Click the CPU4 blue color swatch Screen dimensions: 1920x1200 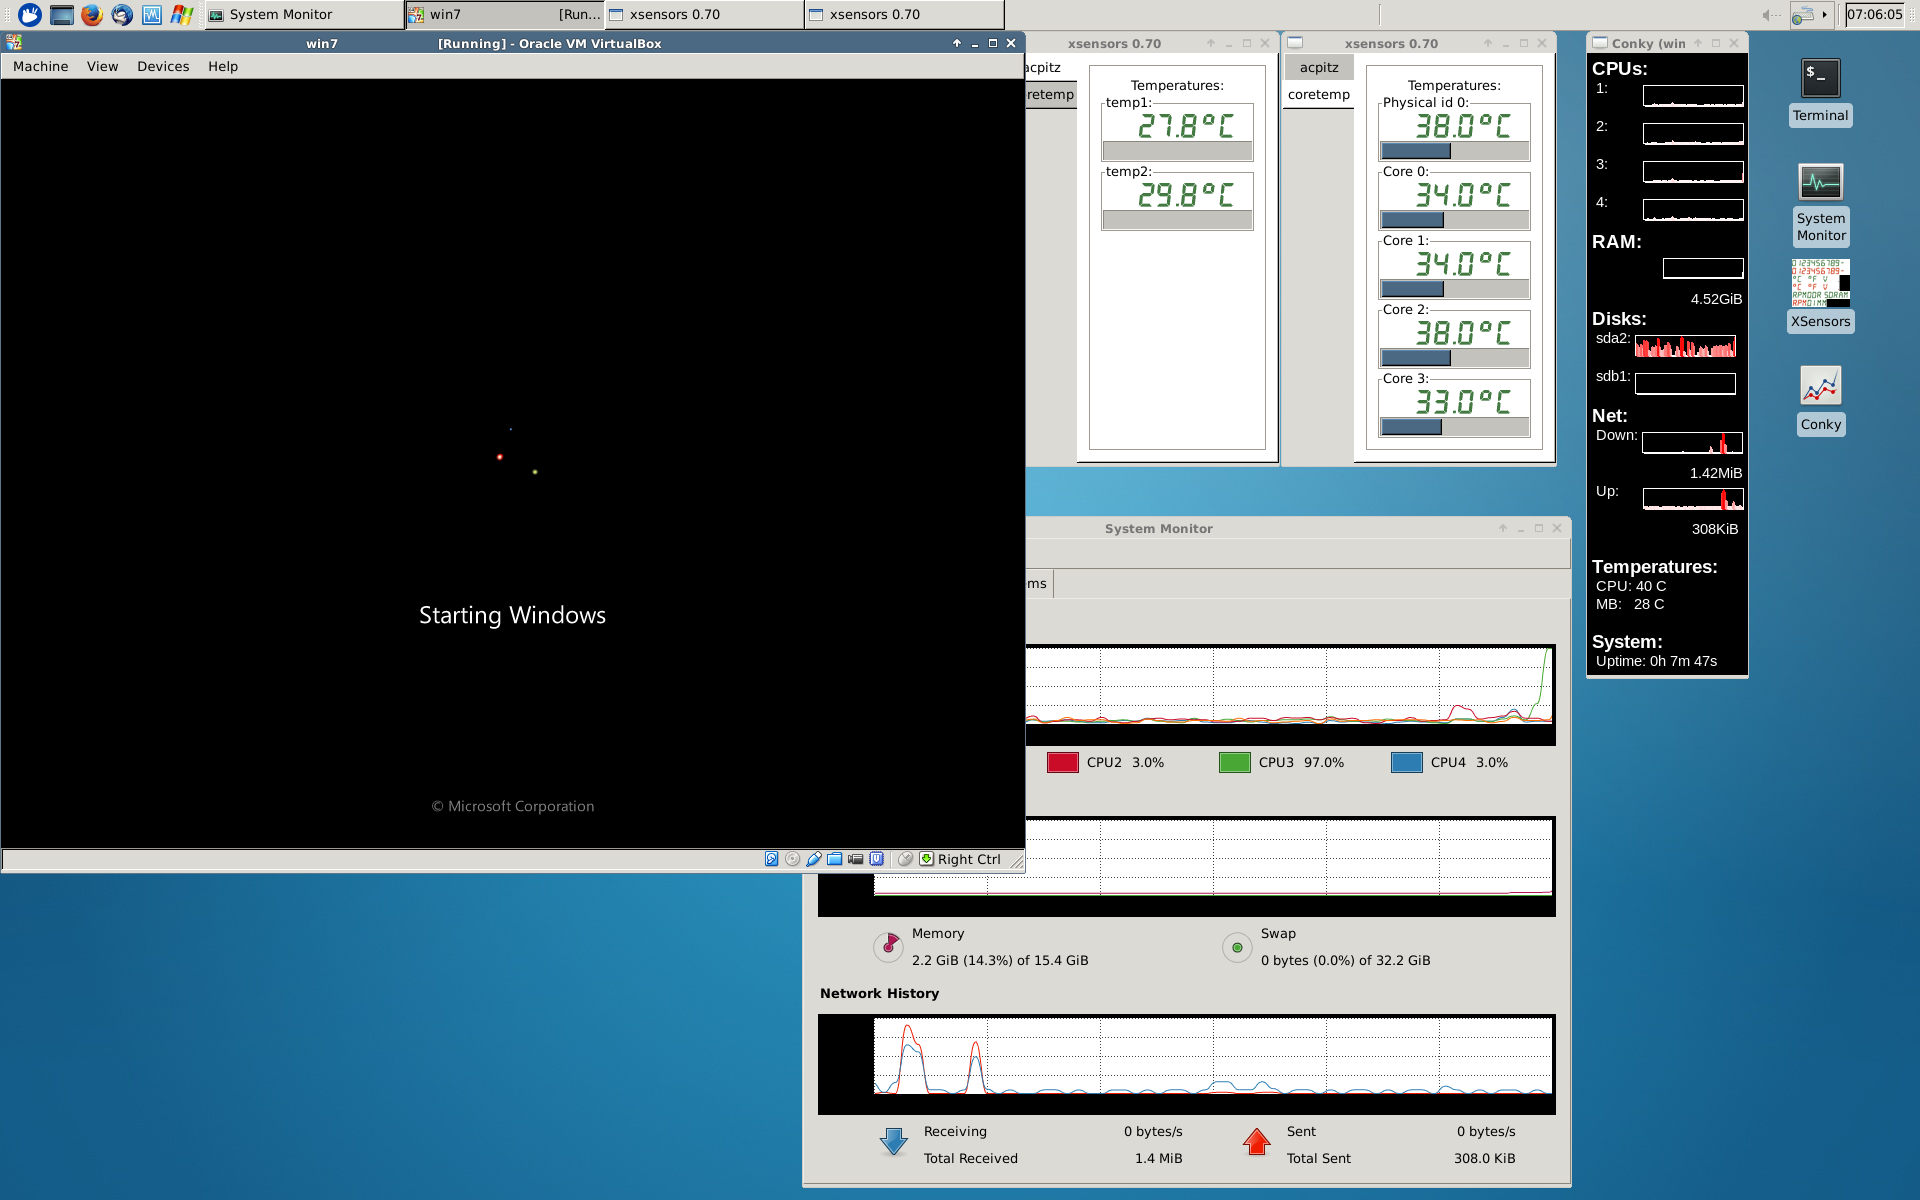1406,763
